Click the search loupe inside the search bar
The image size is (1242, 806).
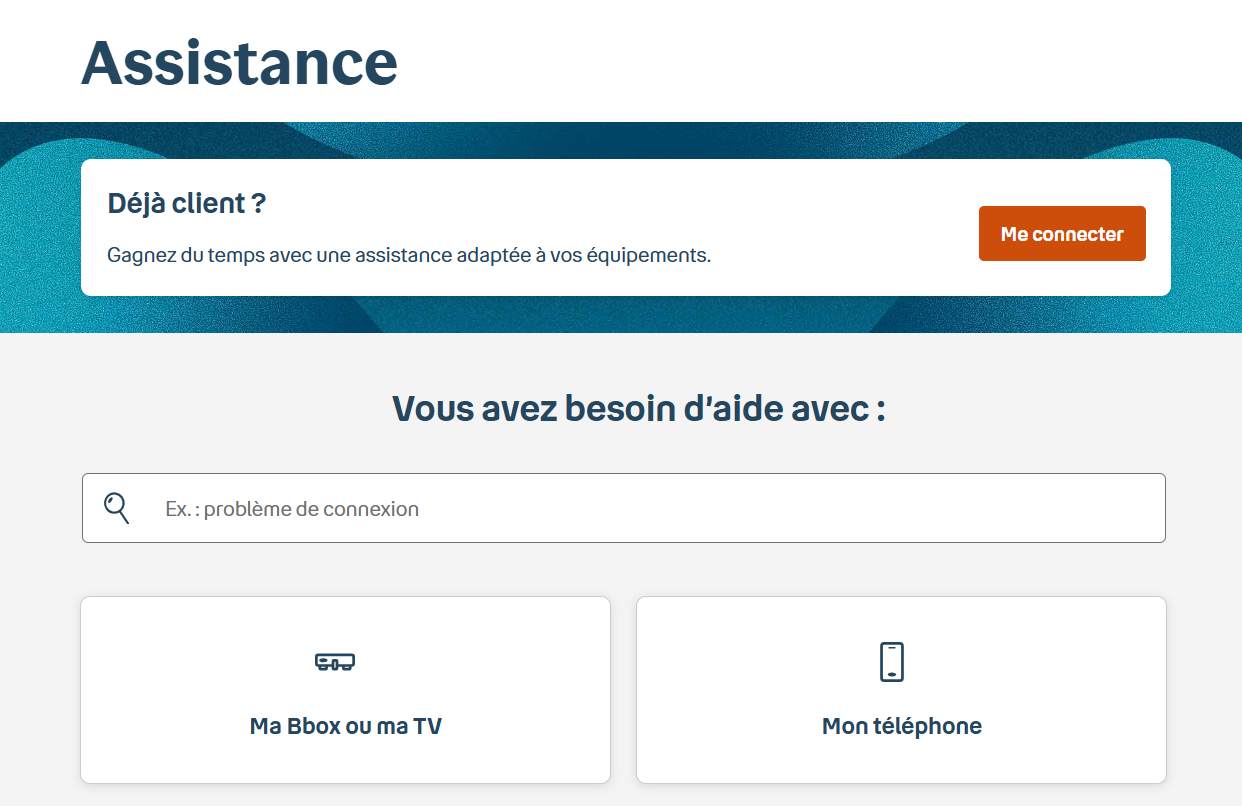116,507
